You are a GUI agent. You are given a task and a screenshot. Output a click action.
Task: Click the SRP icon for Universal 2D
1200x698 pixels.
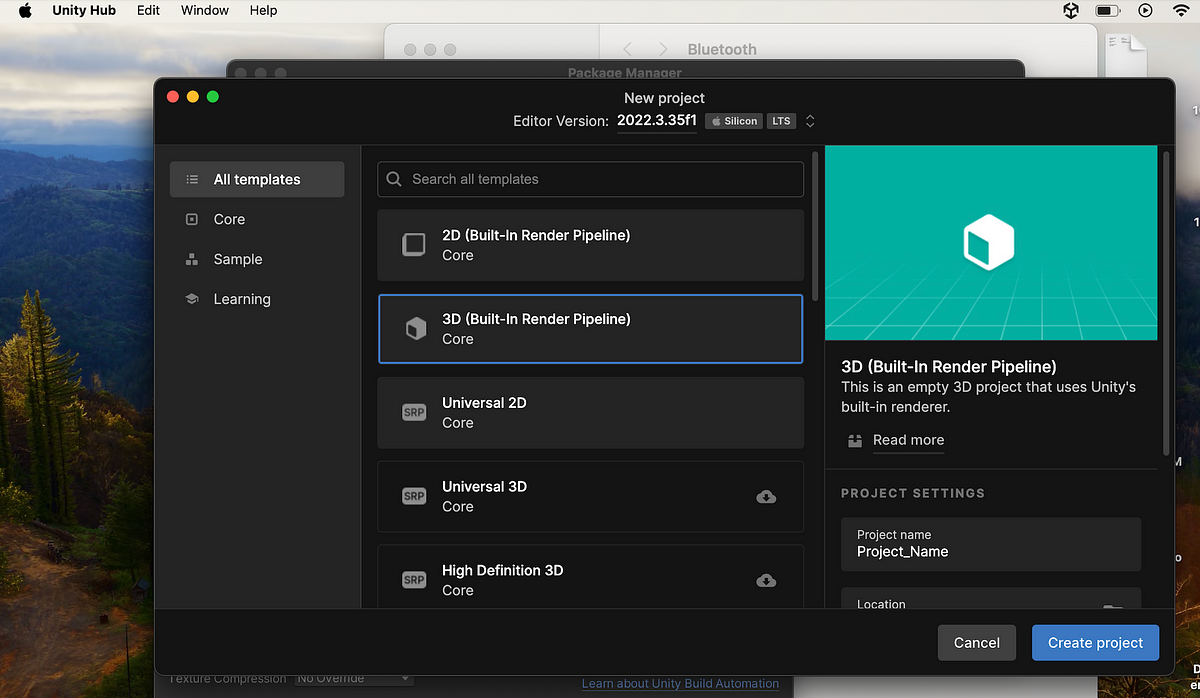pyautogui.click(x=414, y=412)
